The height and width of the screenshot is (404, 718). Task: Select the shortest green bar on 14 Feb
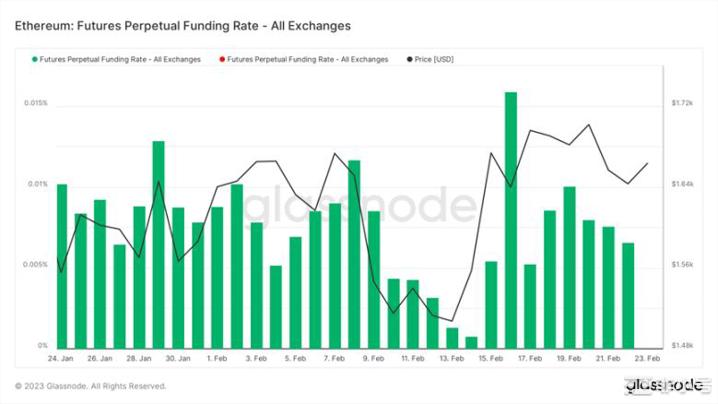[471, 342]
